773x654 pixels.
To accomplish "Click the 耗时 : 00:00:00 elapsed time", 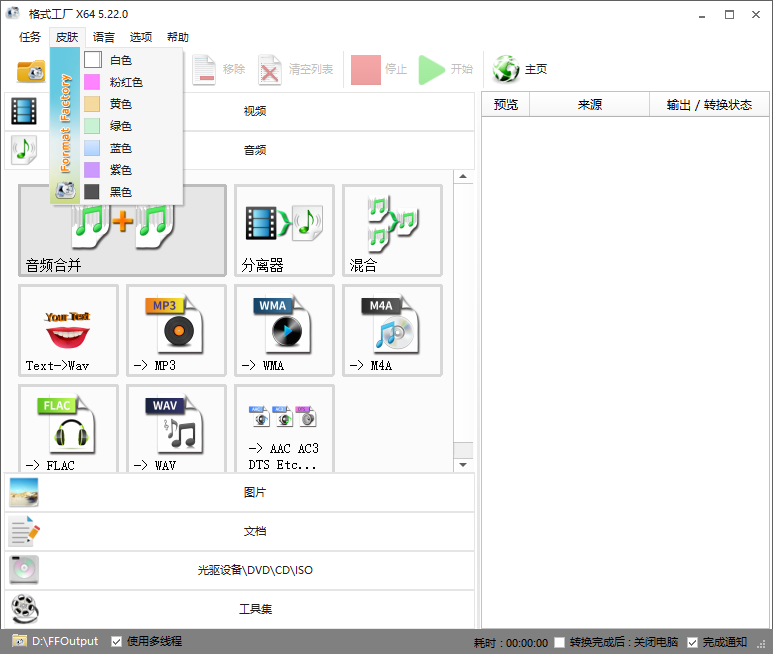I will [511, 643].
